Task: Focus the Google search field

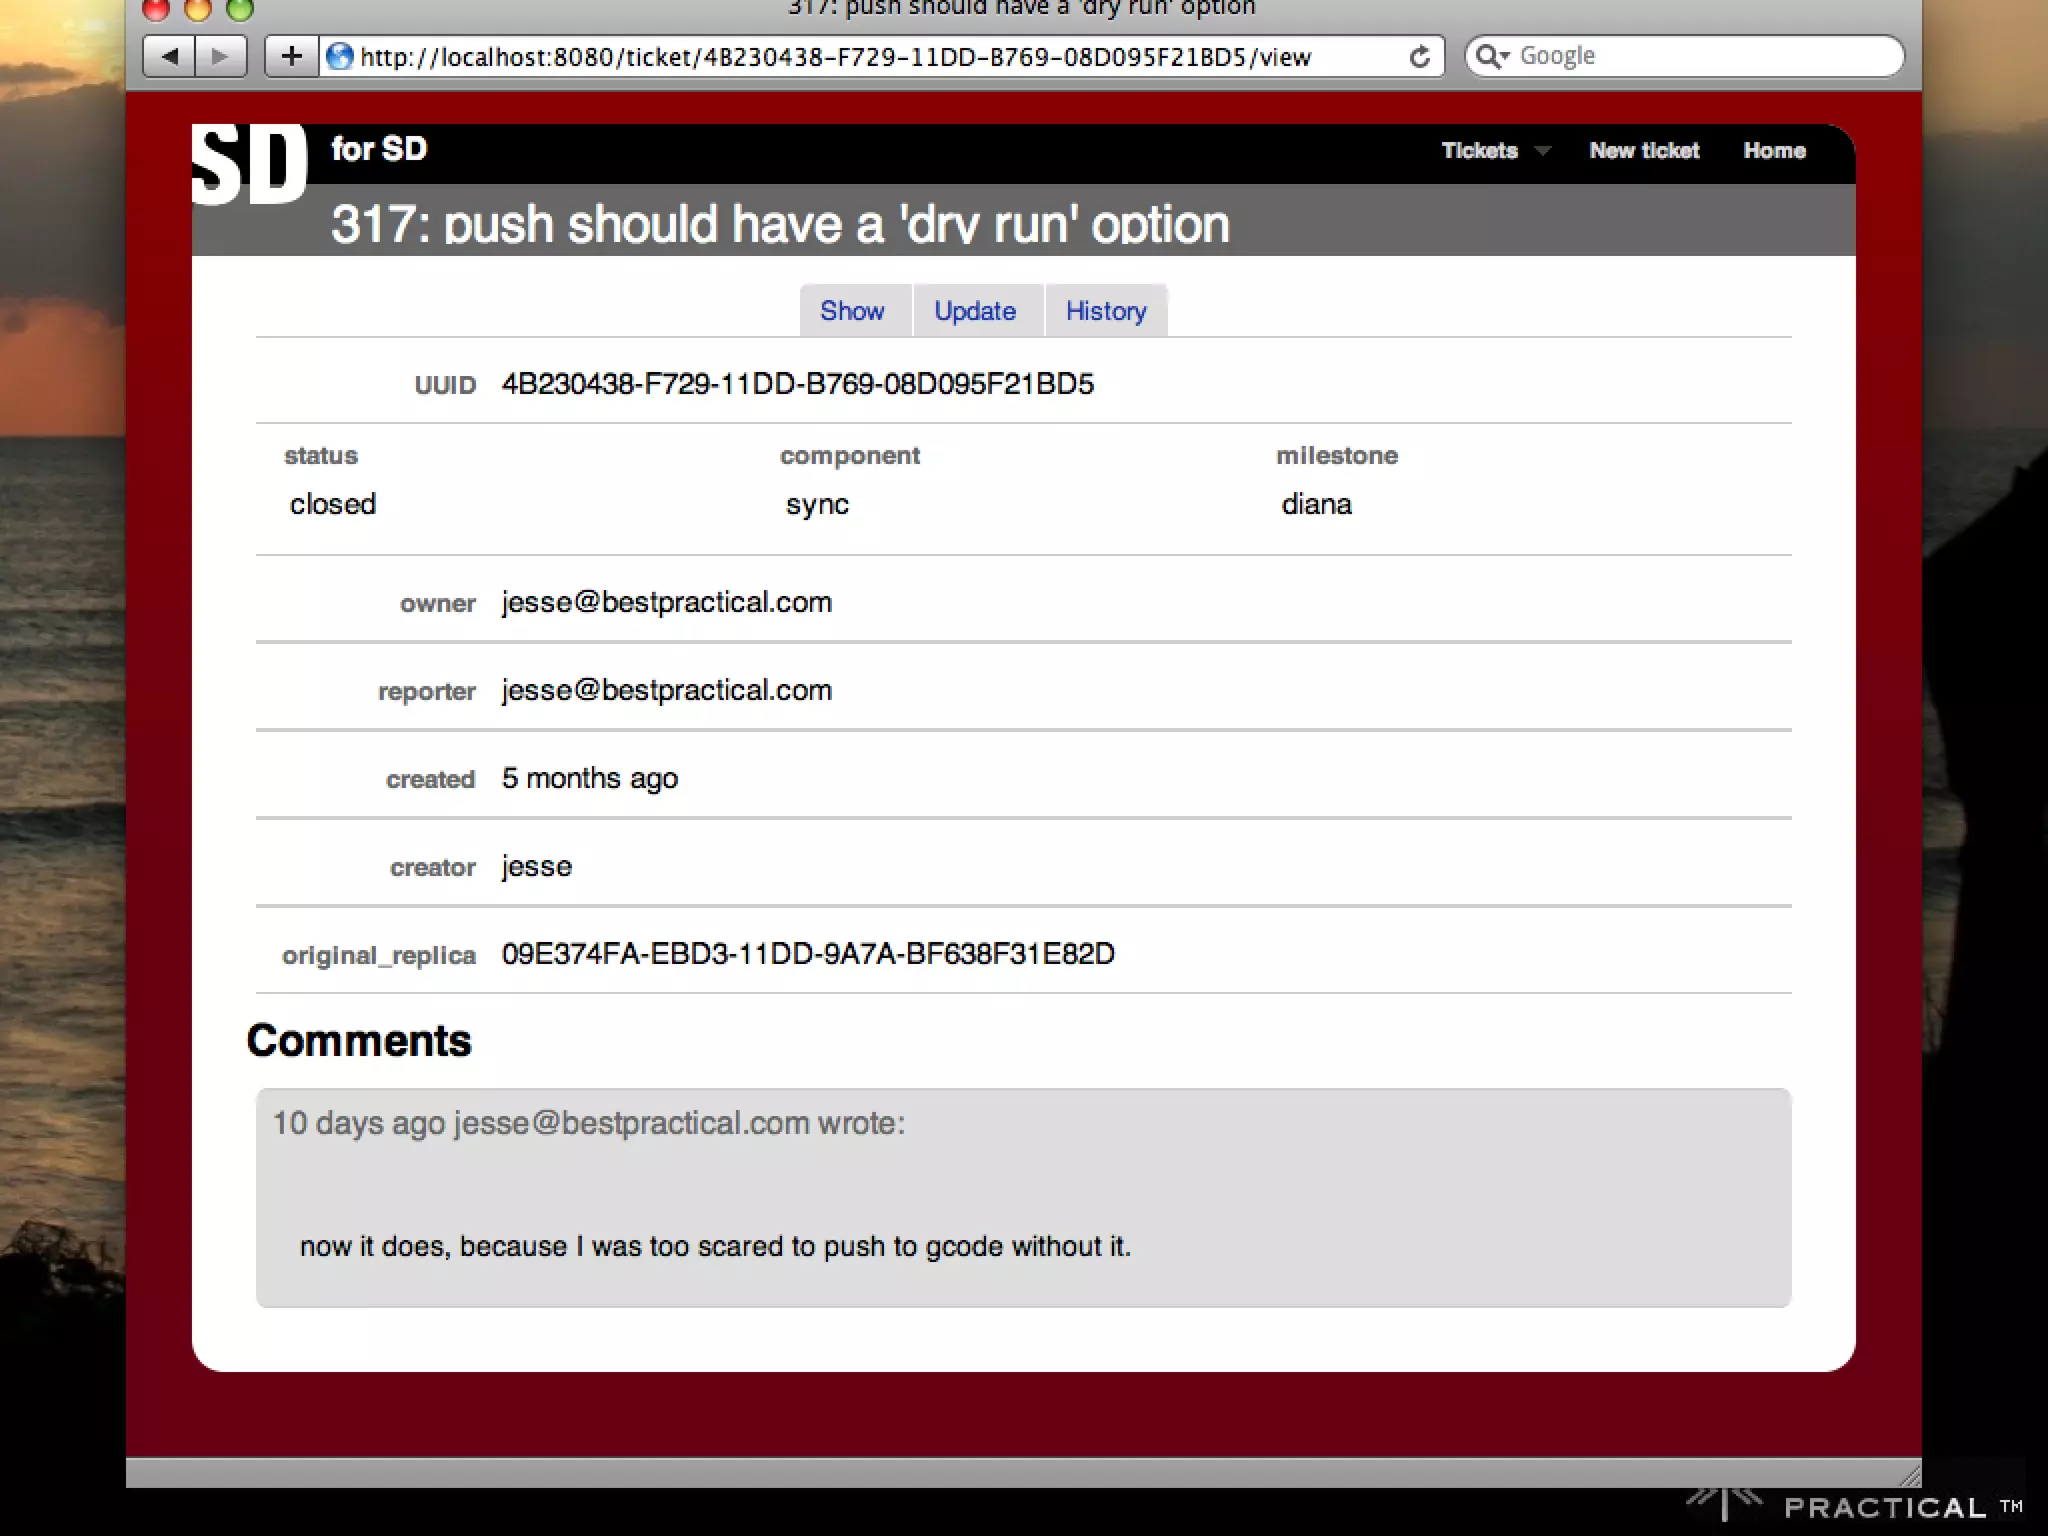Action: [x=1700, y=56]
